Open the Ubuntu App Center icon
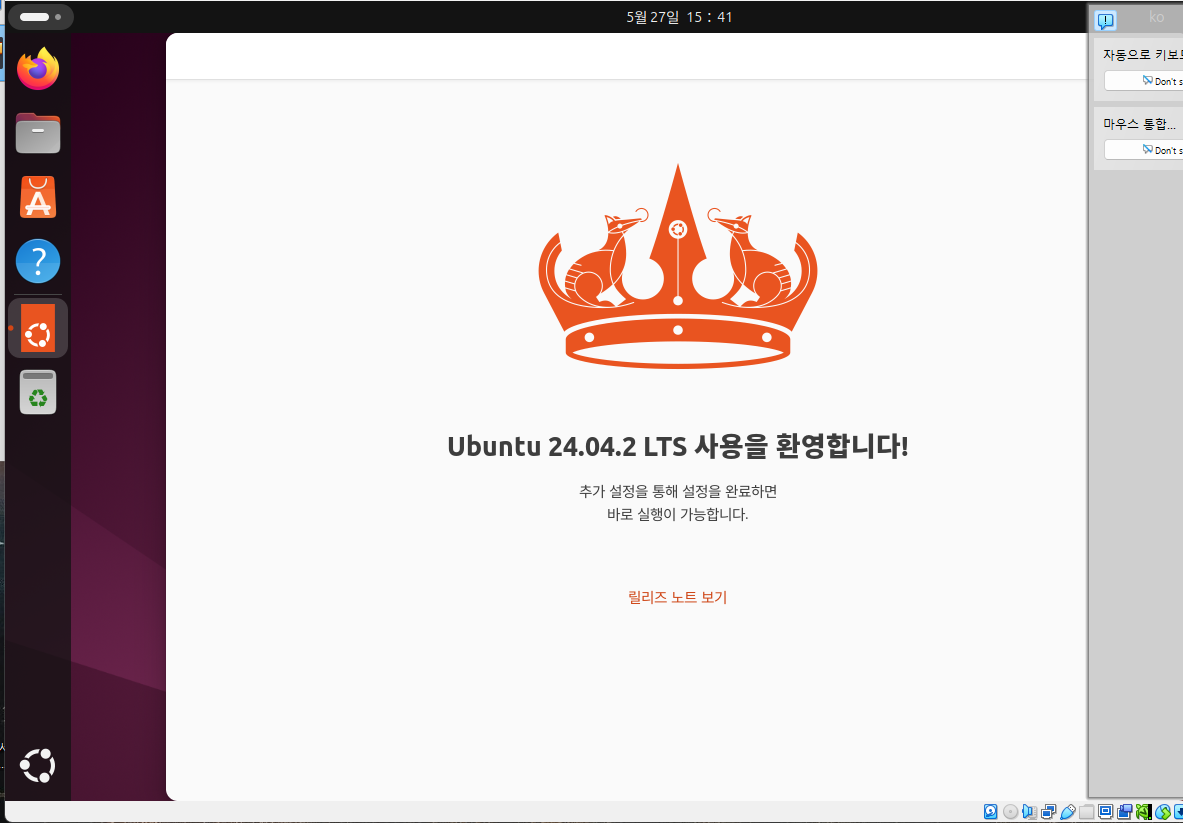 coord(38,197)
